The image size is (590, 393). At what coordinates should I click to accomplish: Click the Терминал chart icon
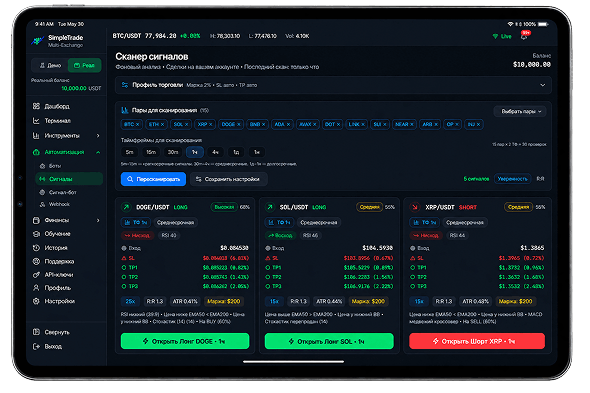tap(36, 120)
